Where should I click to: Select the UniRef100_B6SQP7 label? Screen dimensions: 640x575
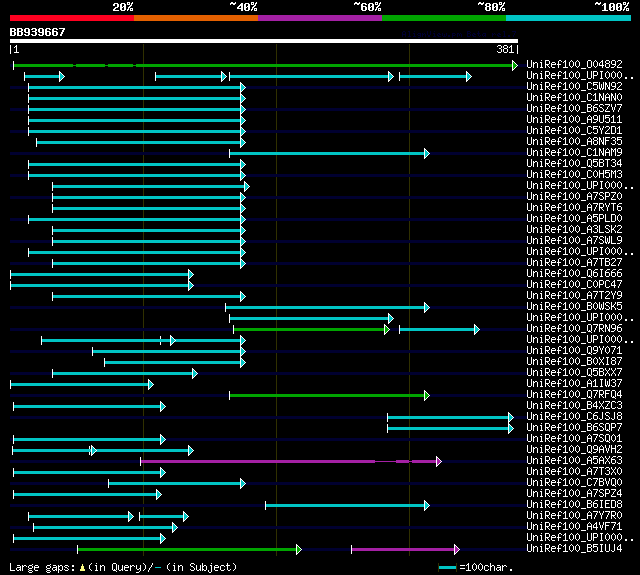tap(574, 428)
